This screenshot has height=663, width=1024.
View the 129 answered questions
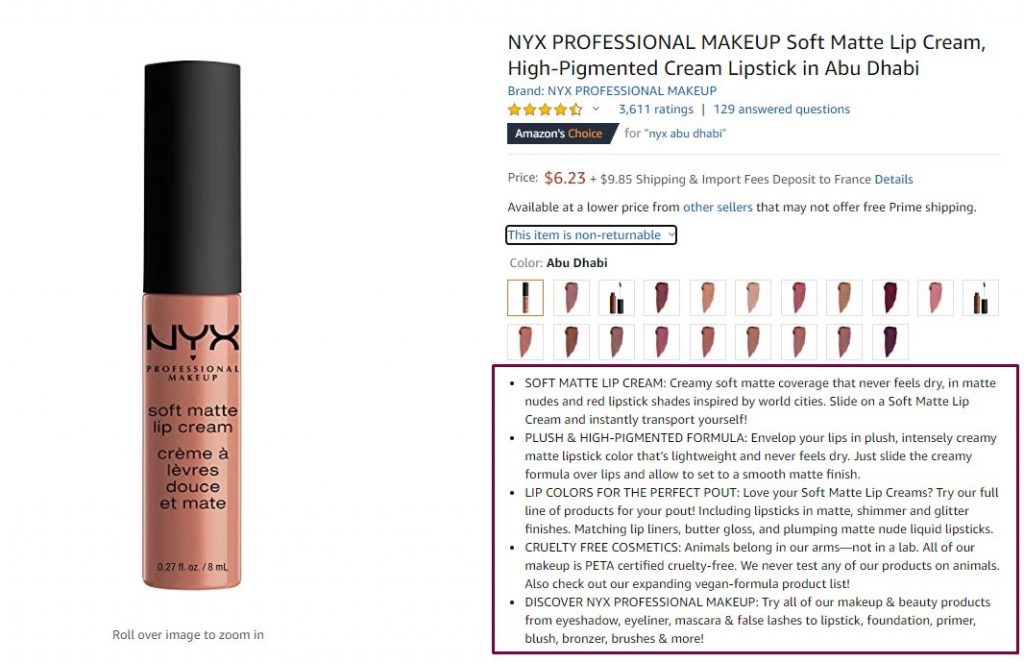(x=782, y=109)
